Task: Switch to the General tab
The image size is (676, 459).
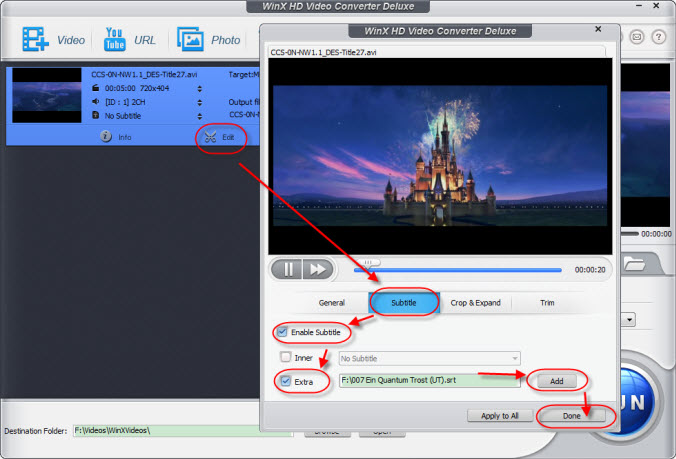Action: (x=332, y=303)
